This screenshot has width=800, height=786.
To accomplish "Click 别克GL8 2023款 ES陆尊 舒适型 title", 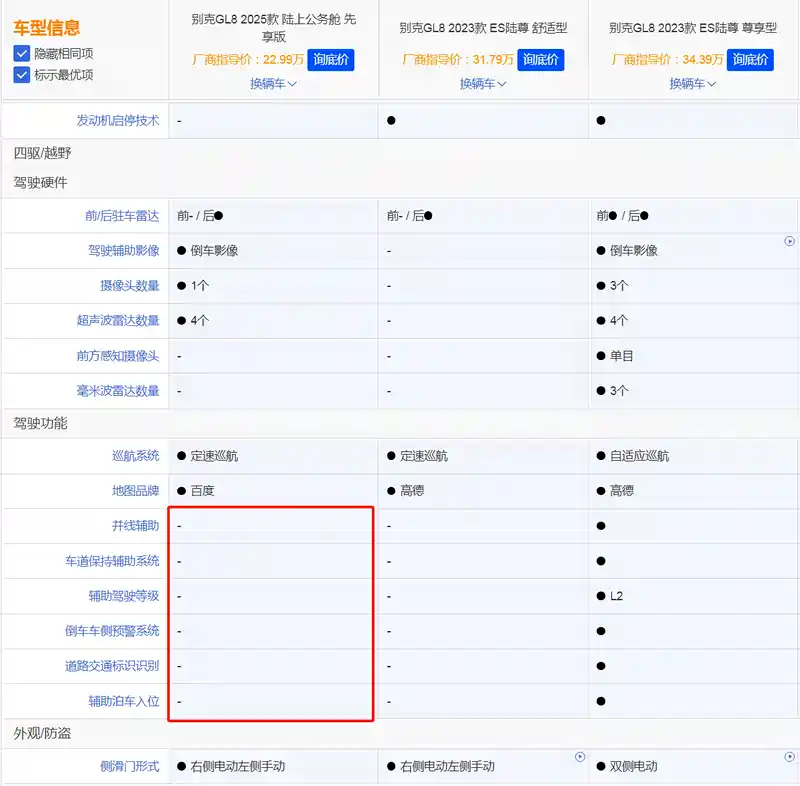I will [483, 28].
